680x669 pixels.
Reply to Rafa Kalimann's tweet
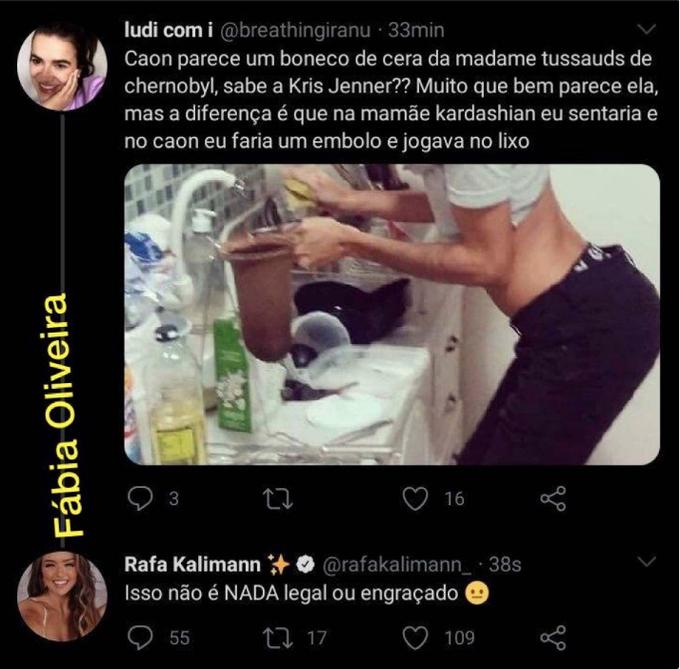click(x=143, y=637)
